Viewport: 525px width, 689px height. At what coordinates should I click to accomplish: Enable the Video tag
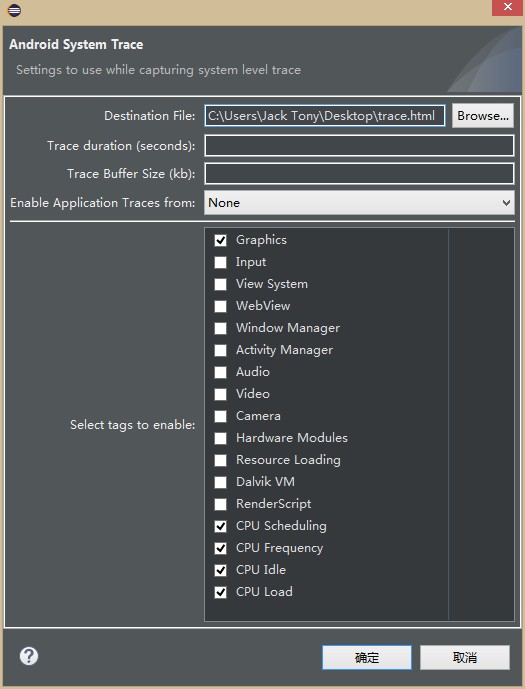coord(220,394)
